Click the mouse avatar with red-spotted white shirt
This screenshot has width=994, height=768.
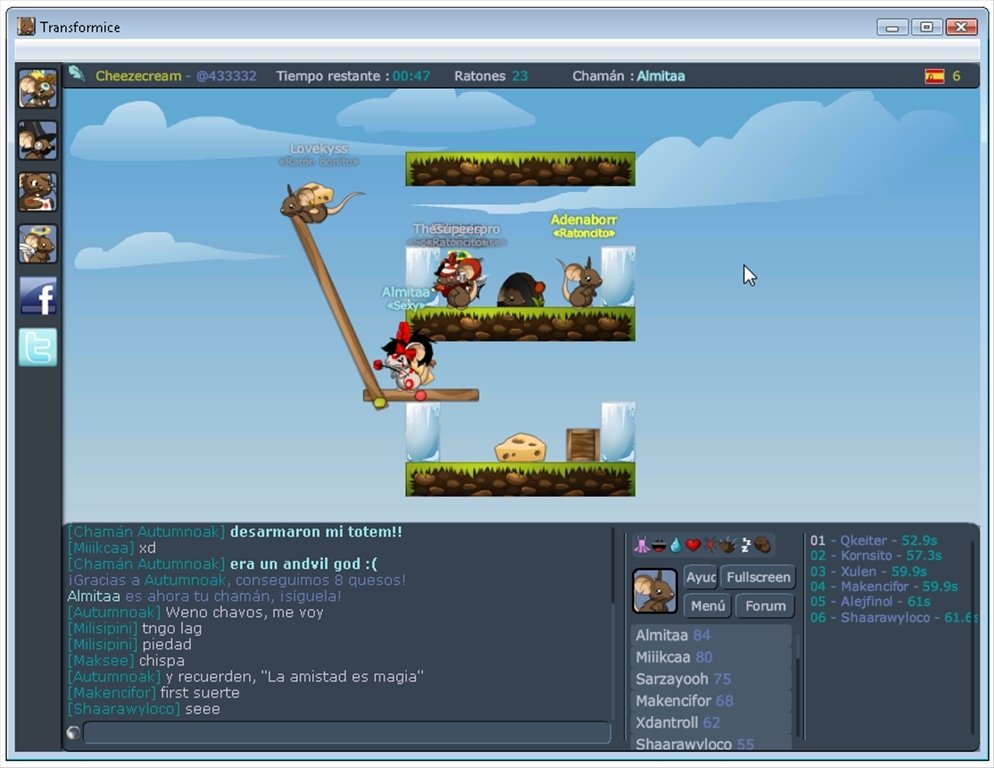(x=38, y=192)
